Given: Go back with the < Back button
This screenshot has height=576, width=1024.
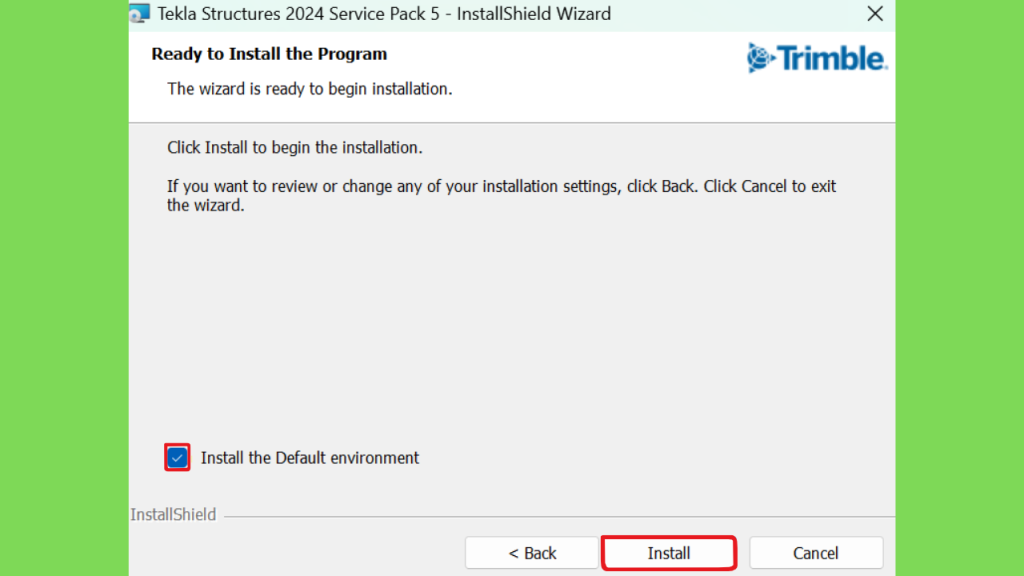Looking at the screenshot, I should pos(532,553).
